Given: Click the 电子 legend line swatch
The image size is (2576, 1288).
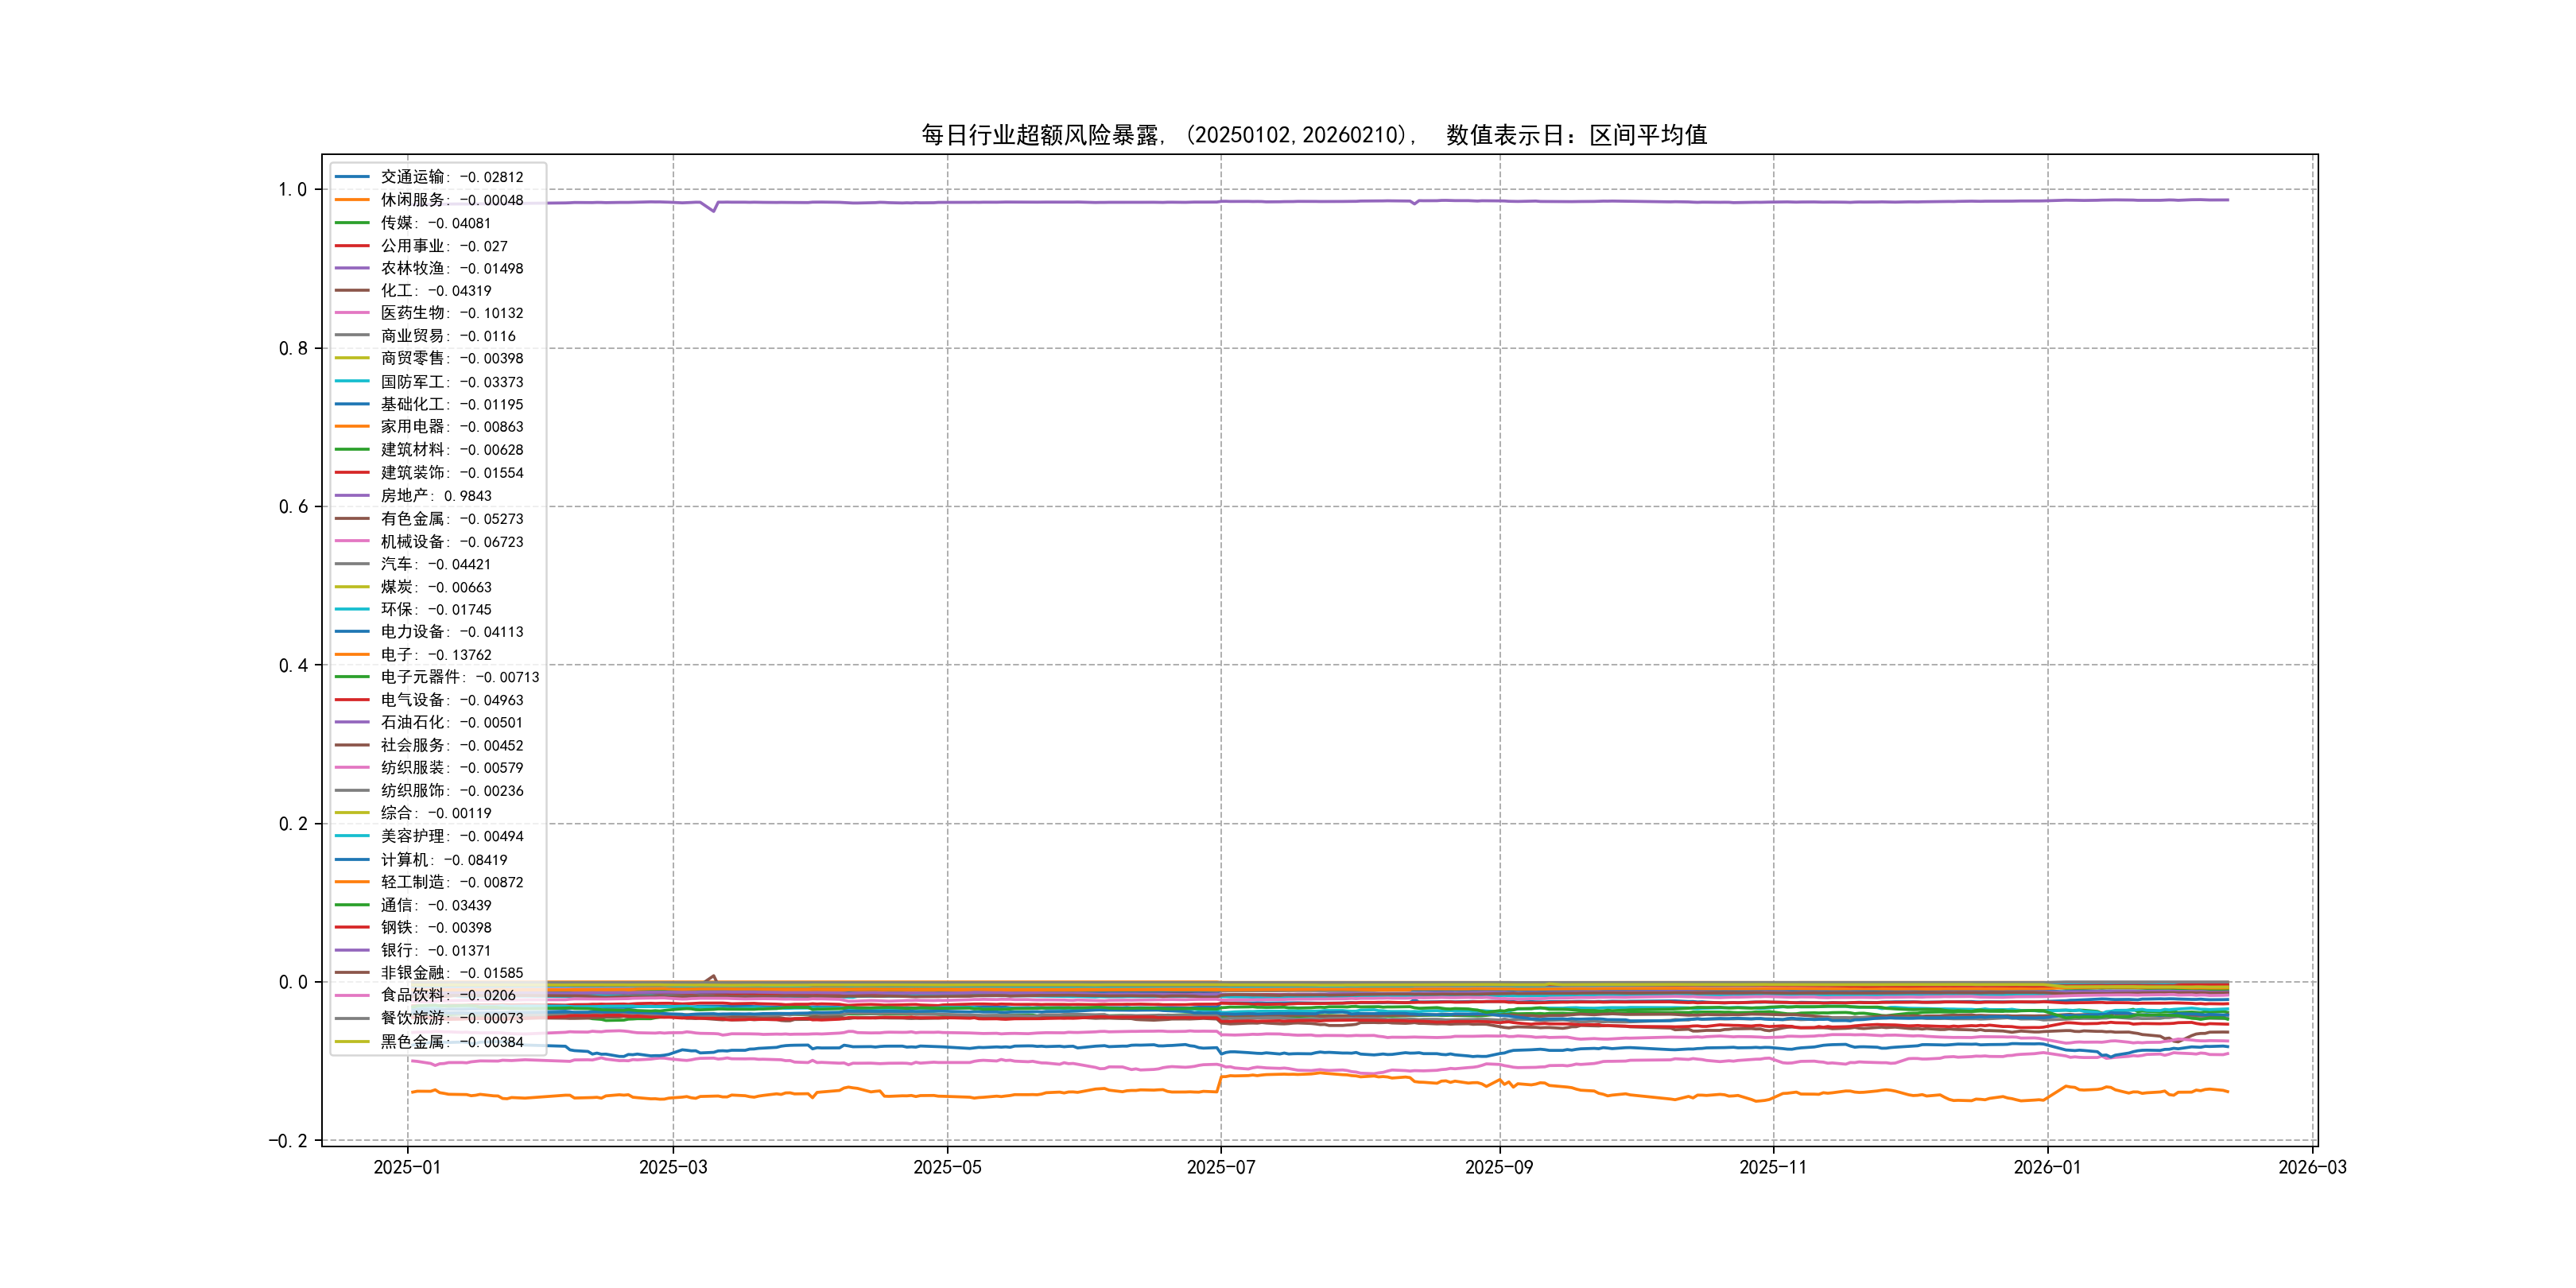Looking at the screenshot, I should pos(352,655).
